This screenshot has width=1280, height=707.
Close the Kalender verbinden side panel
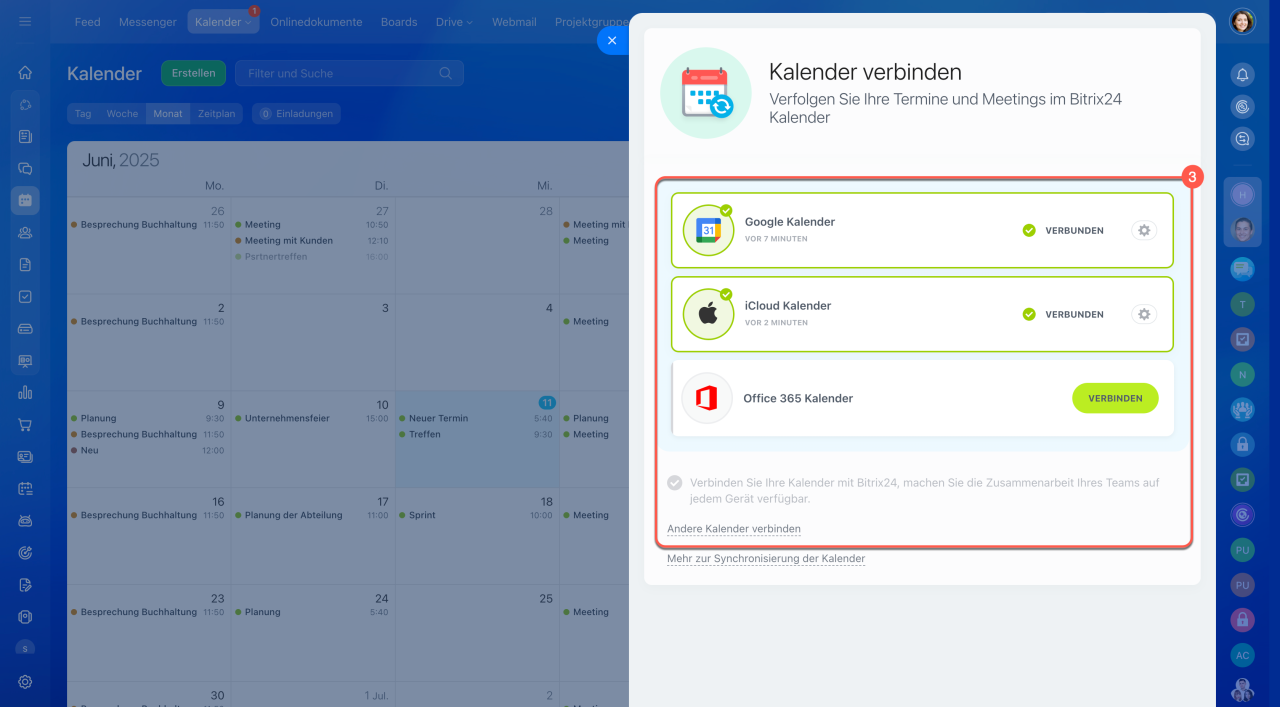pyautogui.click(x=612, y=40)
